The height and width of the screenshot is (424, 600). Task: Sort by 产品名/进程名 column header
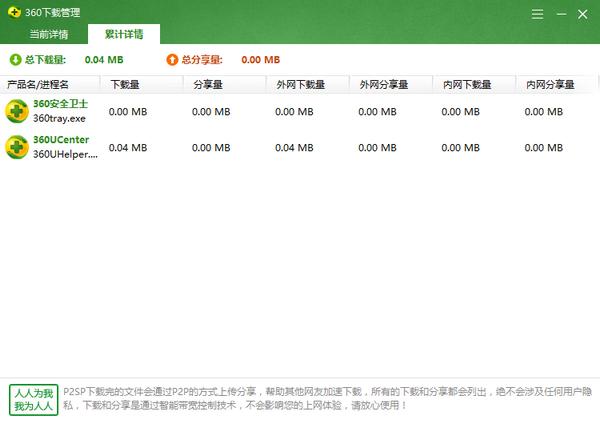[50, 84]
